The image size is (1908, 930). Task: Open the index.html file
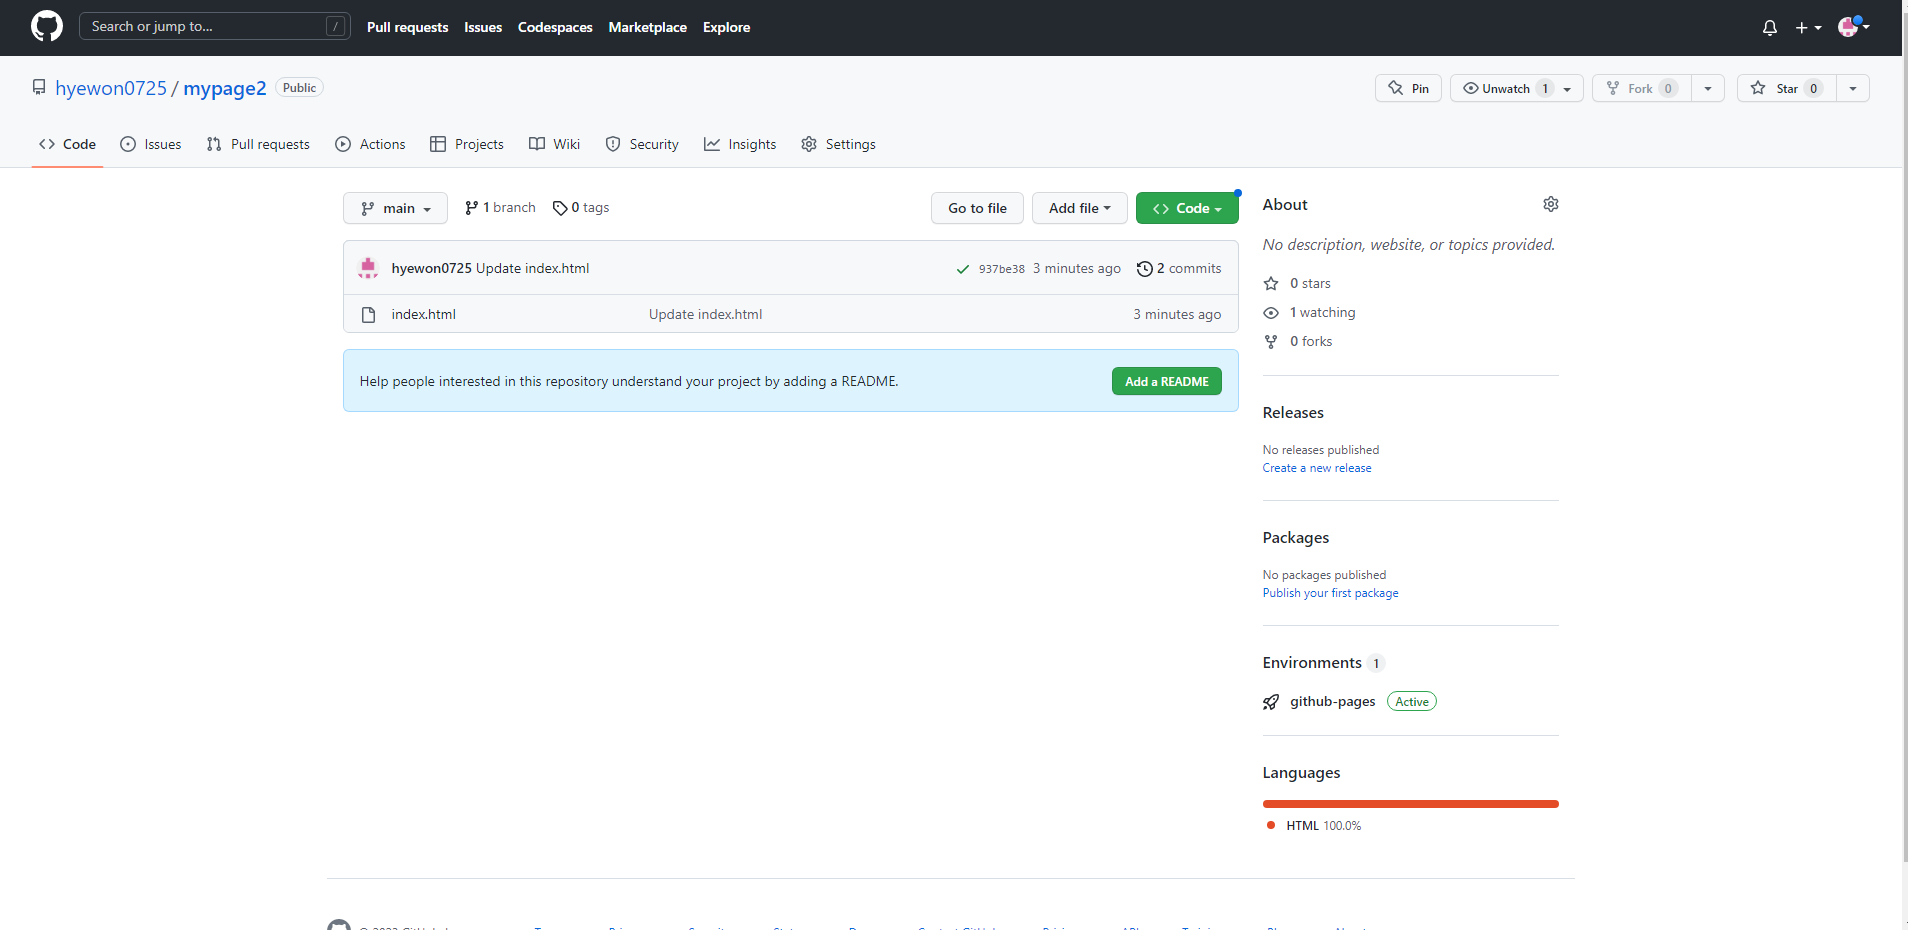tap(424, 314)
